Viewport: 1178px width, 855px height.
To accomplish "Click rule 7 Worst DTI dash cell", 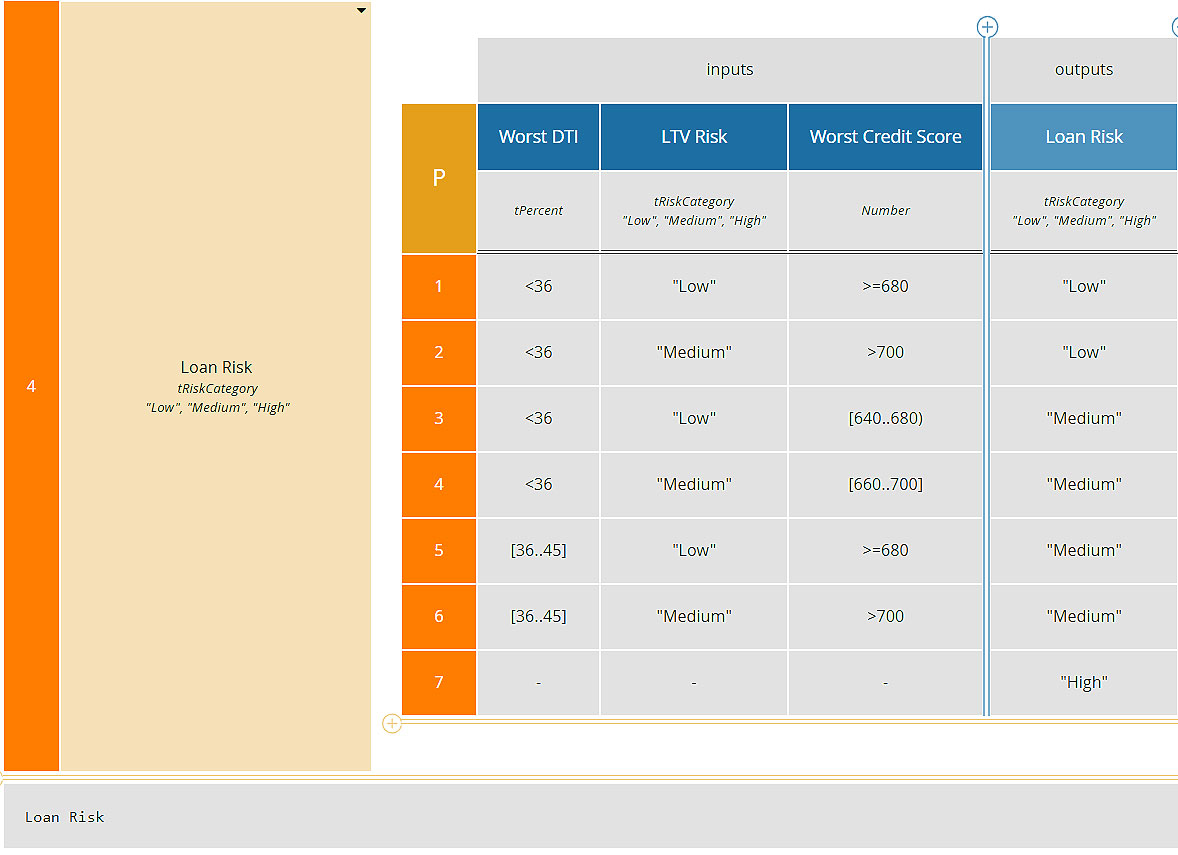I will pyautogui.click(x=539, y=683).
